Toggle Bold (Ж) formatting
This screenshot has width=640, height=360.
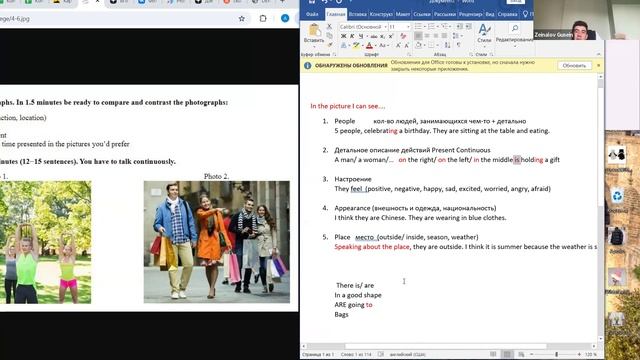343,36
